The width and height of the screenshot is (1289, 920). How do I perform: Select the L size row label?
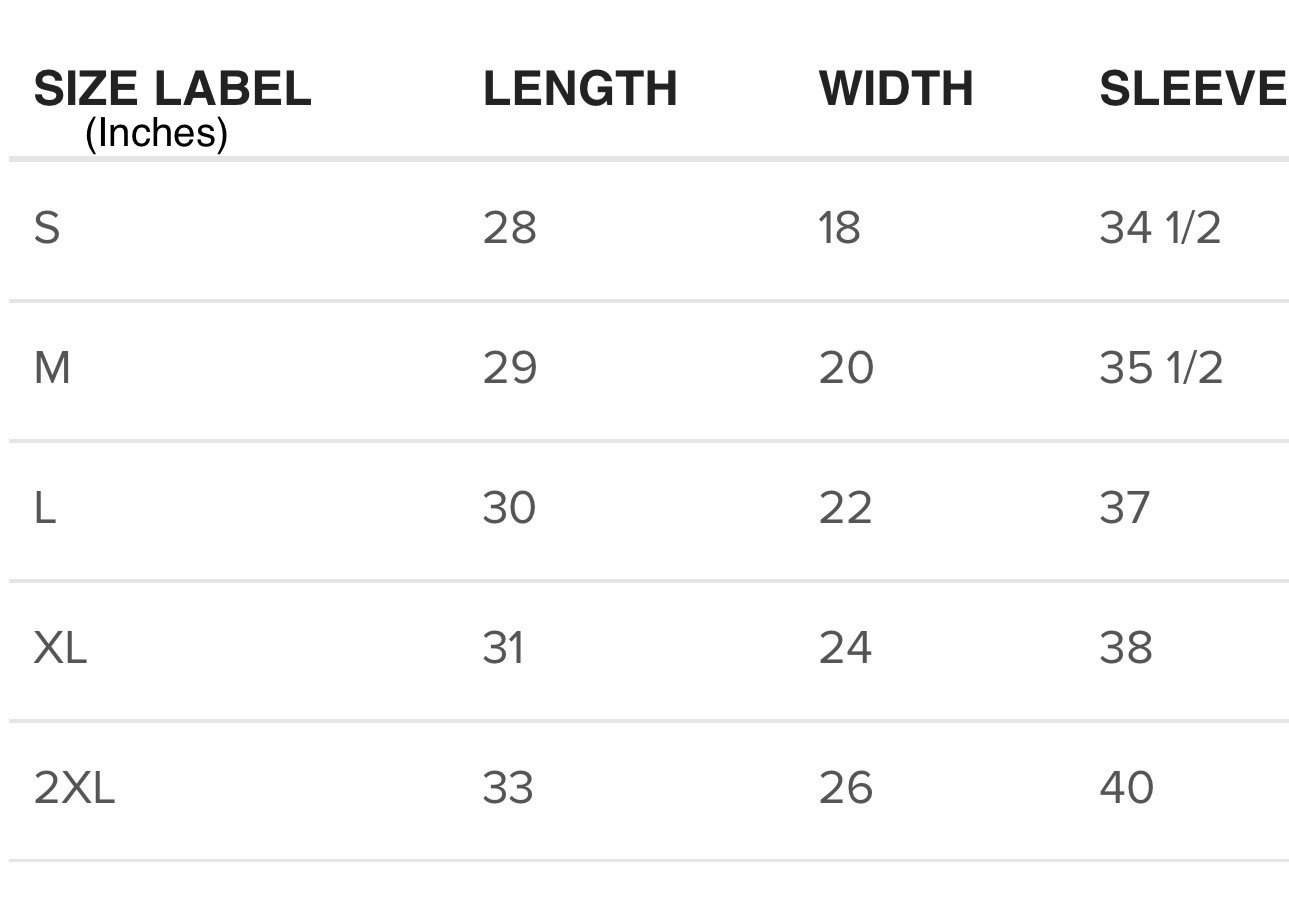(45, 508)
